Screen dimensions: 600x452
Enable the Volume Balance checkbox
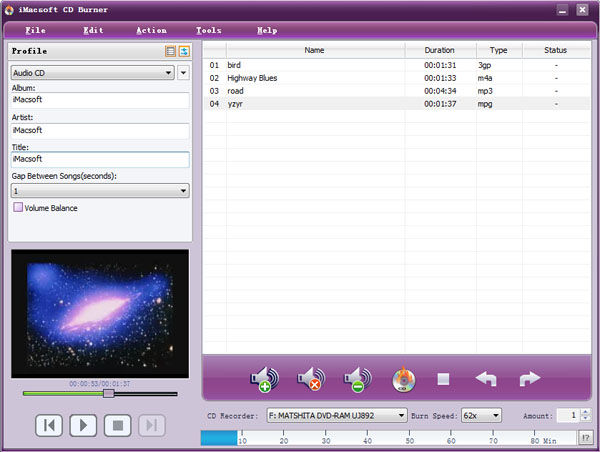click(x=18, y=208)
